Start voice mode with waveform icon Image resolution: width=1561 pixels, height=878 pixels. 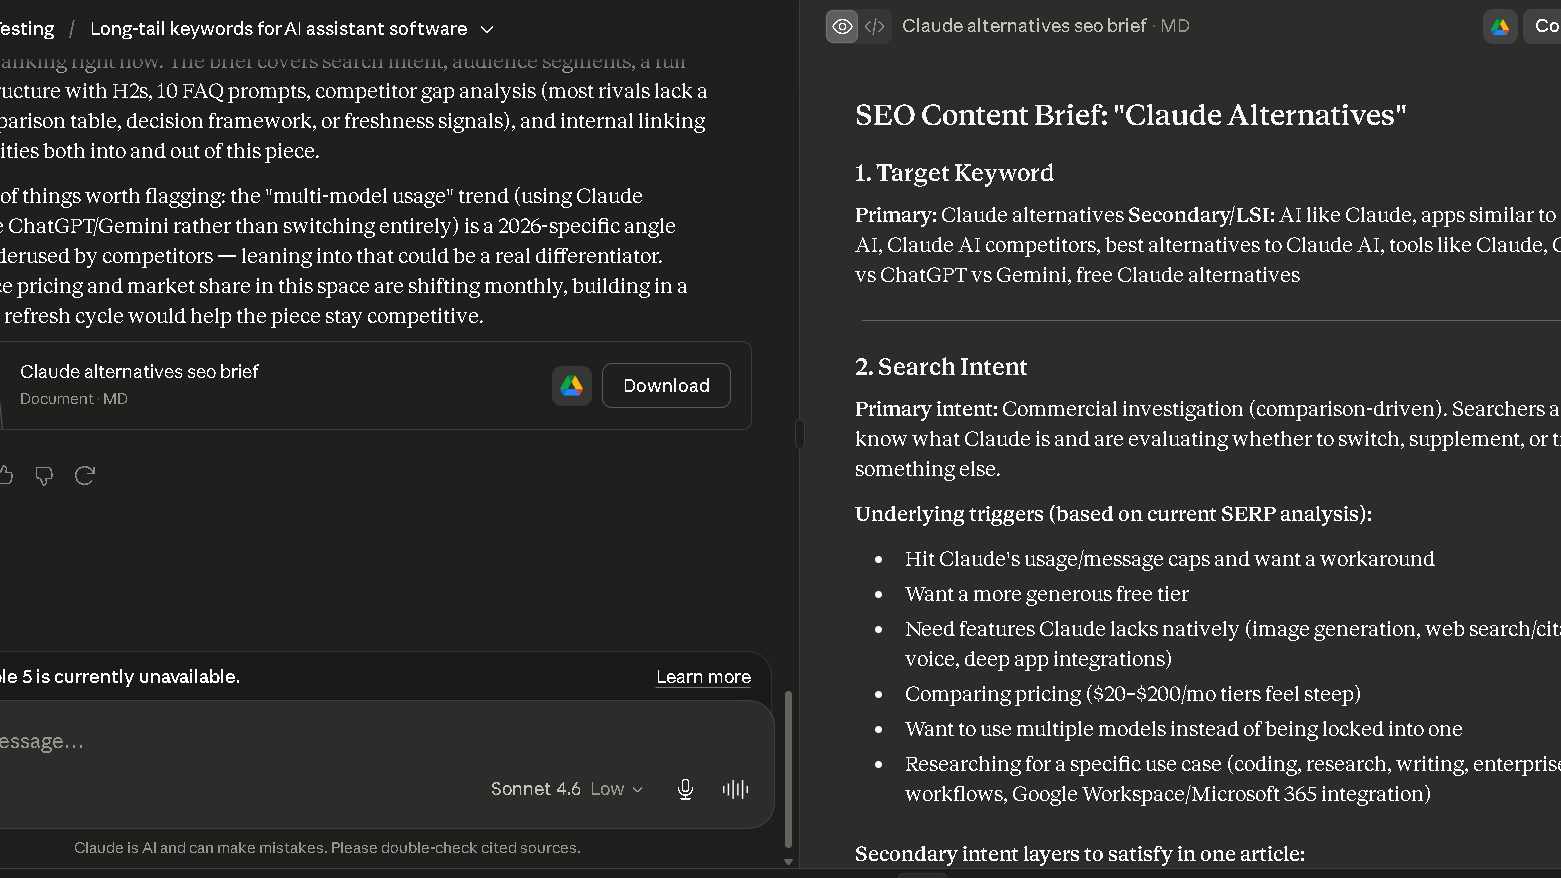click(735, 789)
